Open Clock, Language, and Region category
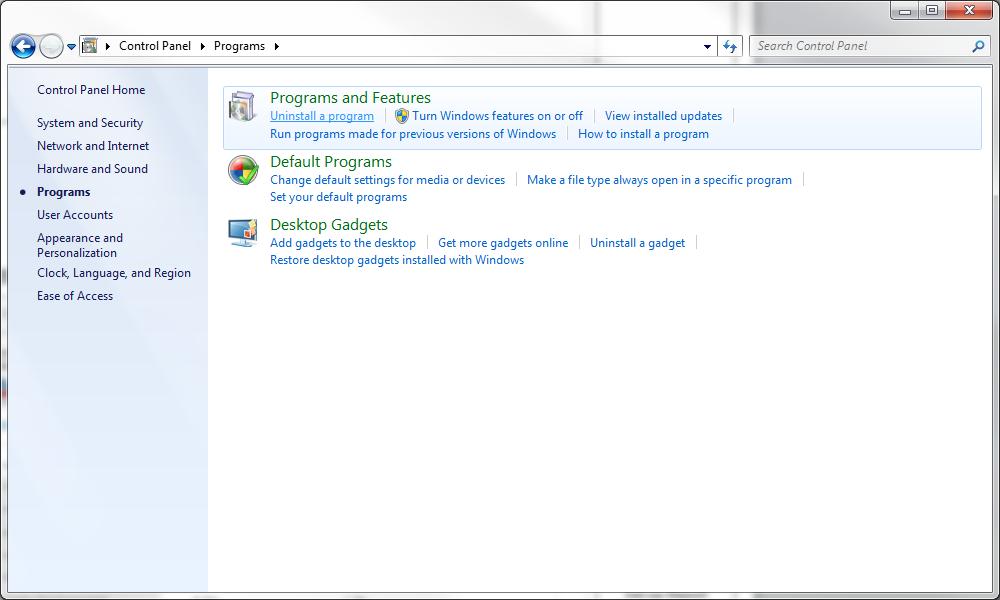Image resolution: width=1000 pixels, height=600 pixels. 114,273
